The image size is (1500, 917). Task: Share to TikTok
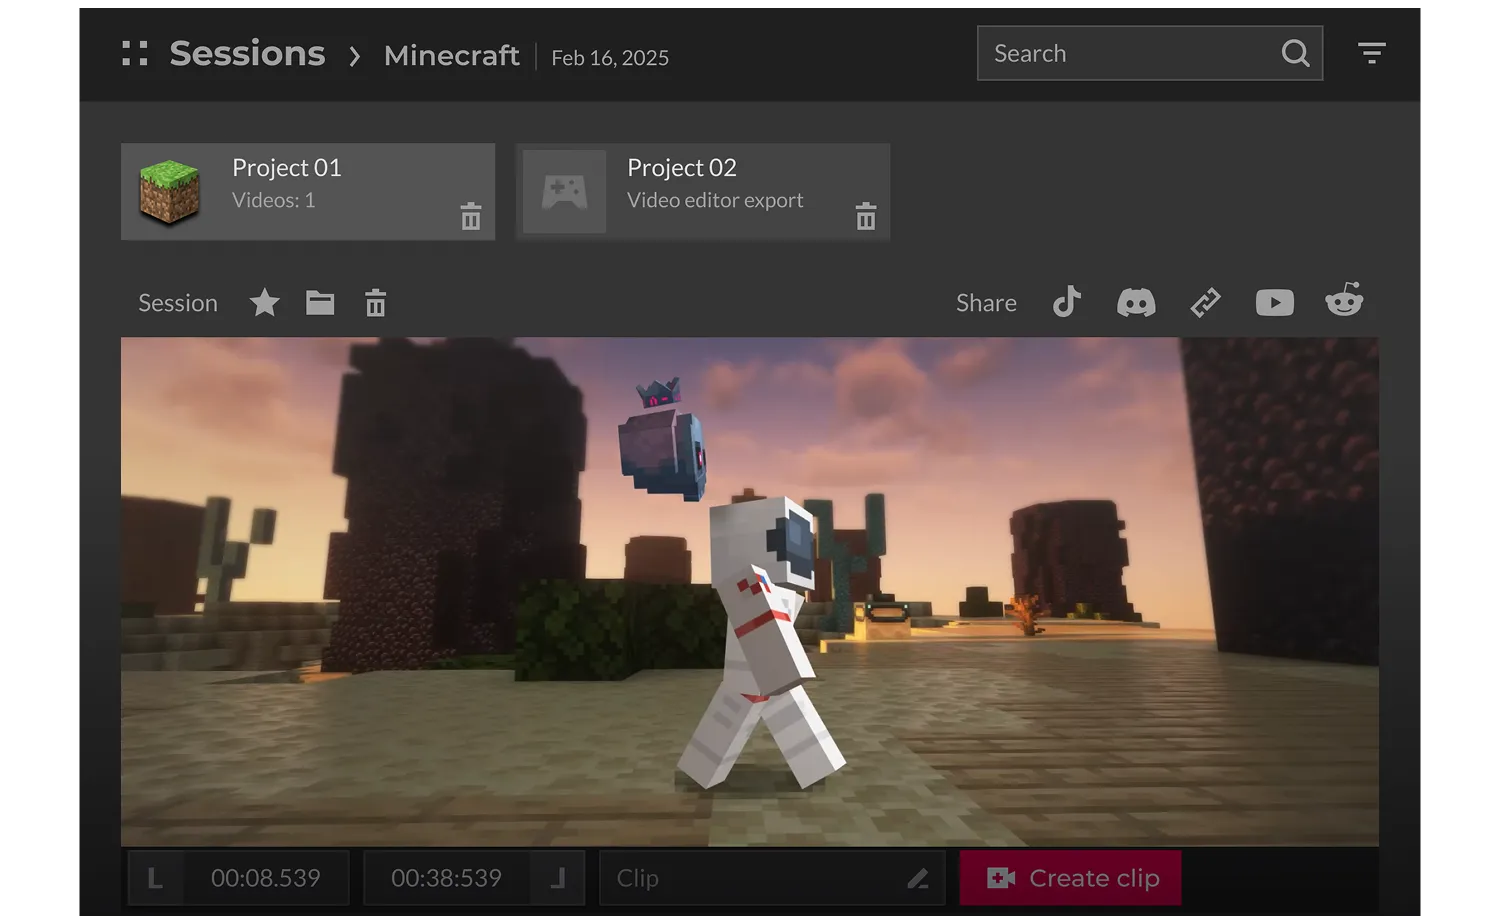[1067, 302]
